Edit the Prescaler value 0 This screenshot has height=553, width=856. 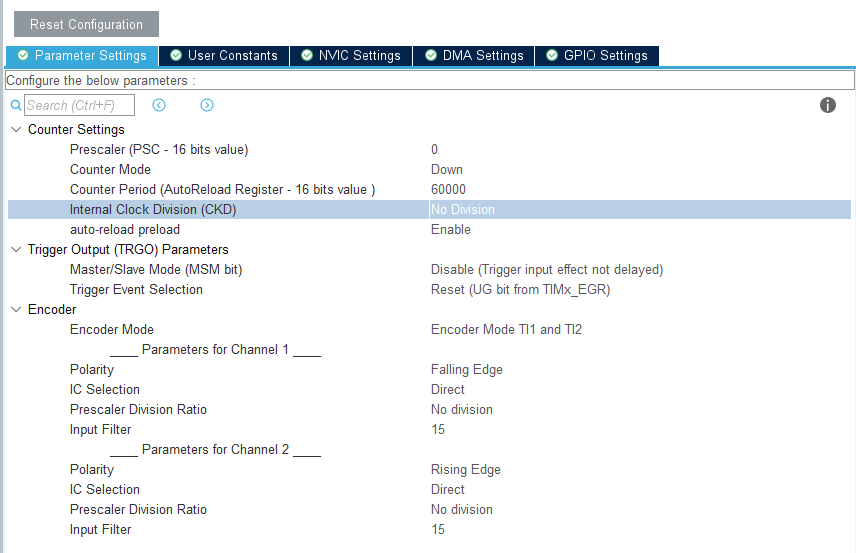point(435,149)
